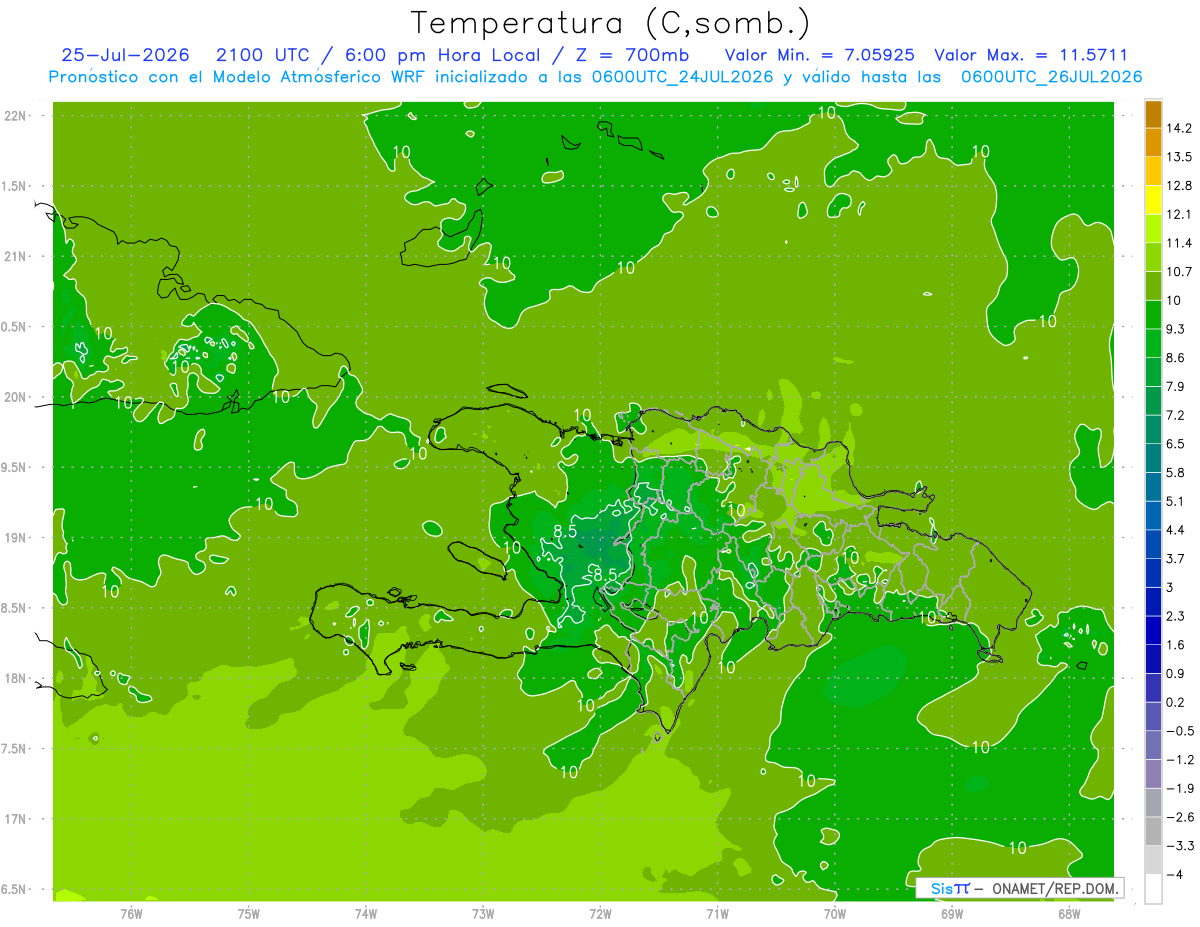Image resolution: width=1200 pixels, height=927 pixels.
Task: Pick the blue legend band between 3.7 and 4.4
Action: pyautogui.click(x=1153, y=544)
